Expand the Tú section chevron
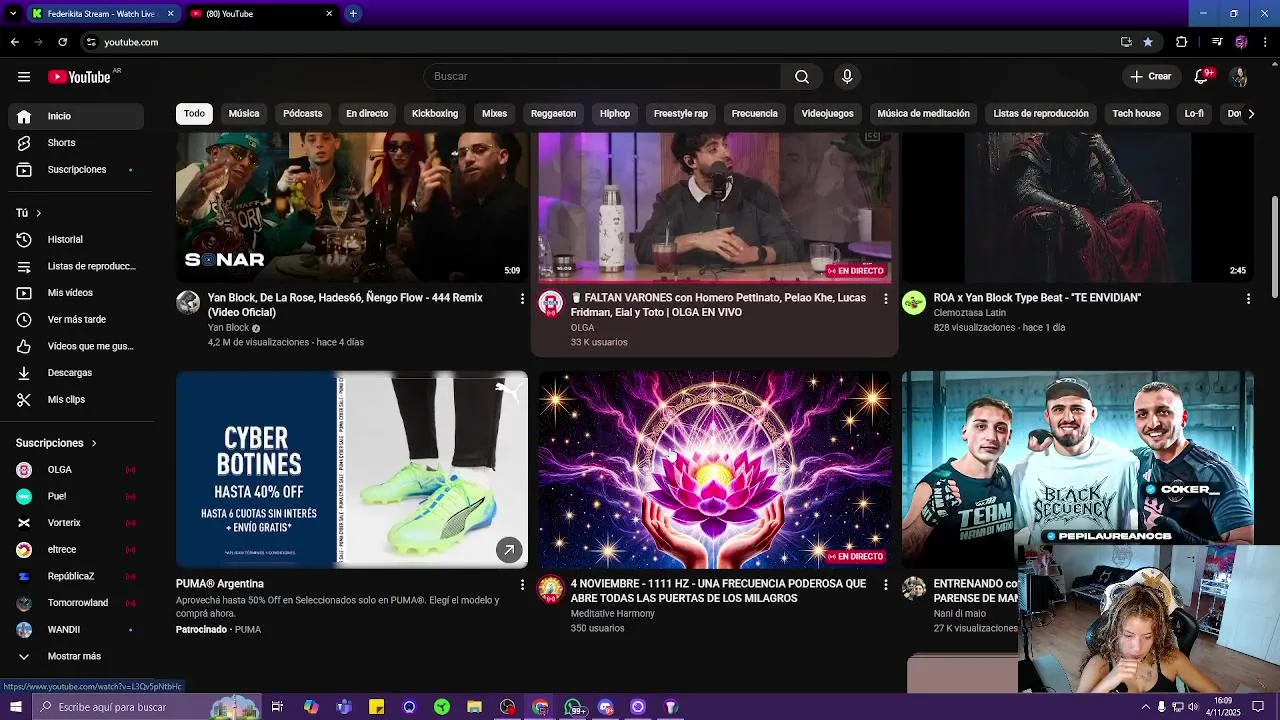This screenshot has height=720, width=1280. pos(39,213)
